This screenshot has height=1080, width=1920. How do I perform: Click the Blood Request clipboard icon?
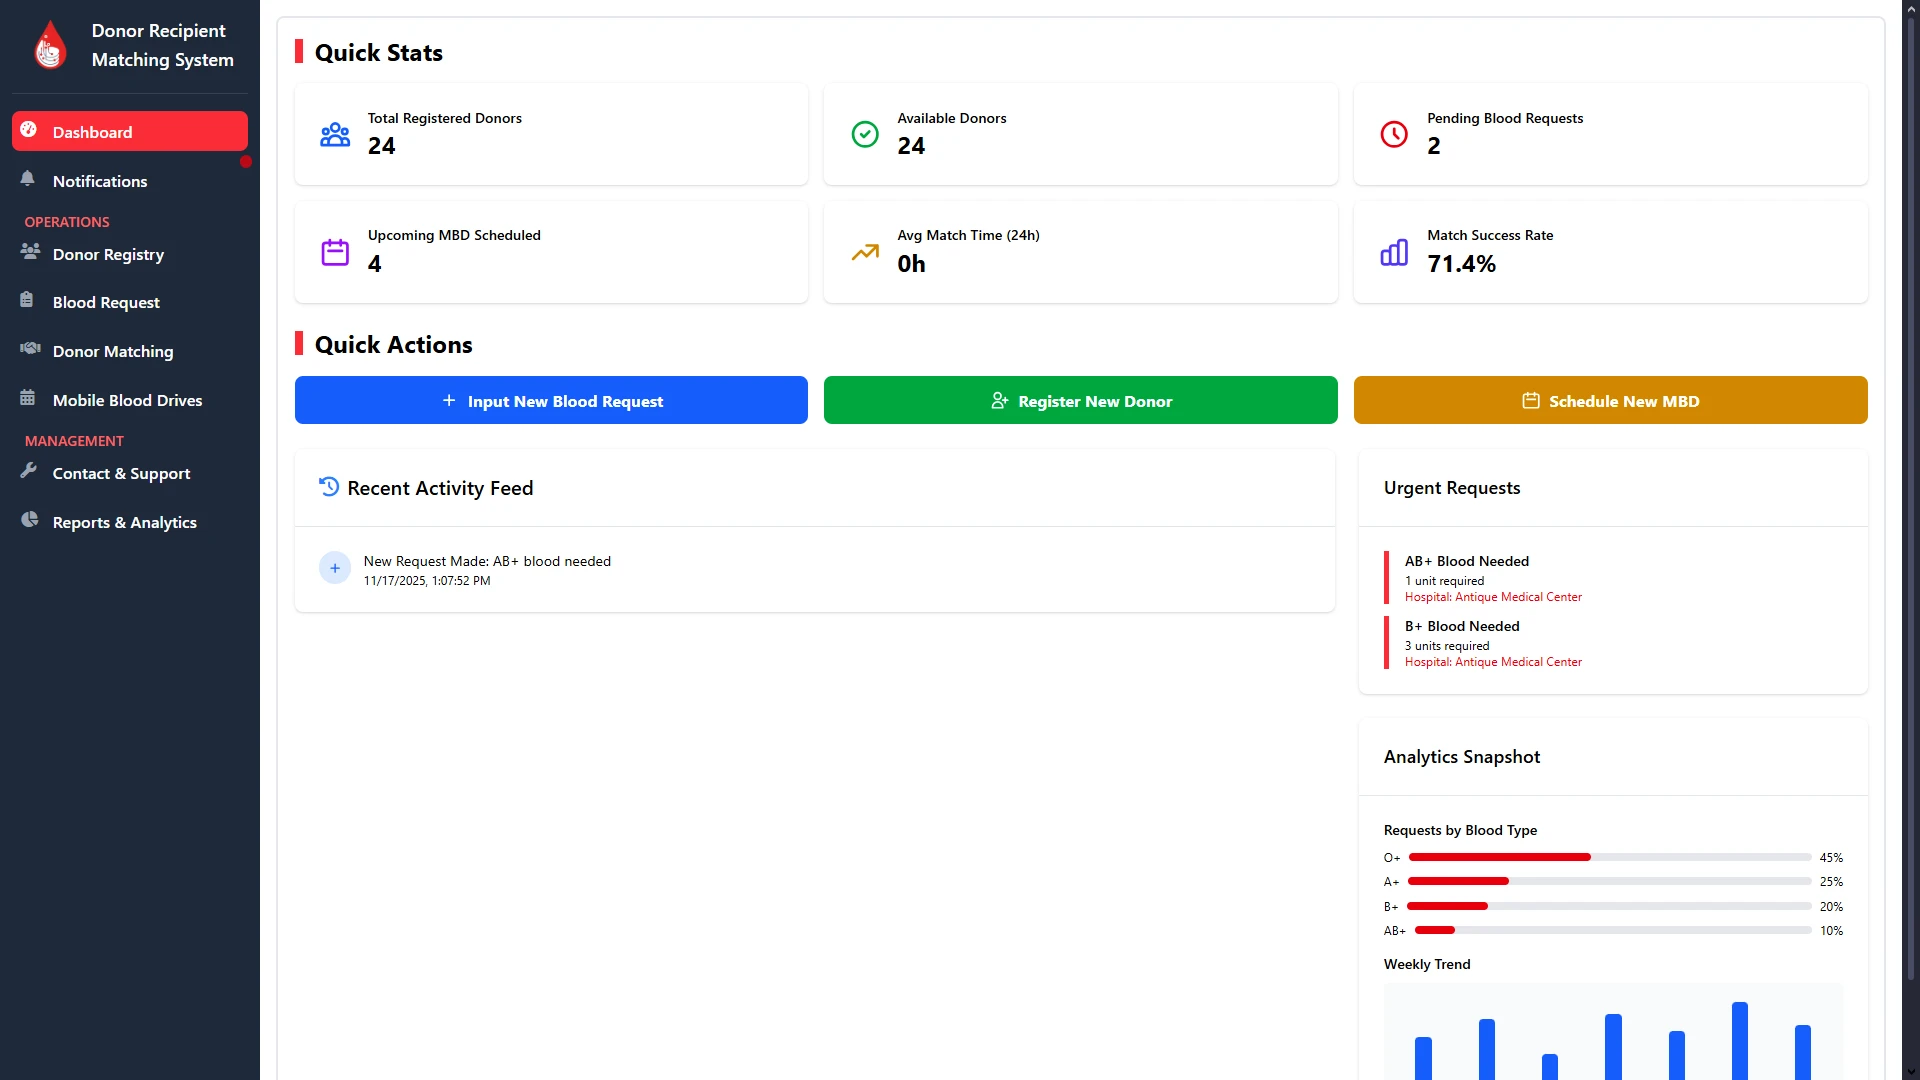(27, 300)
